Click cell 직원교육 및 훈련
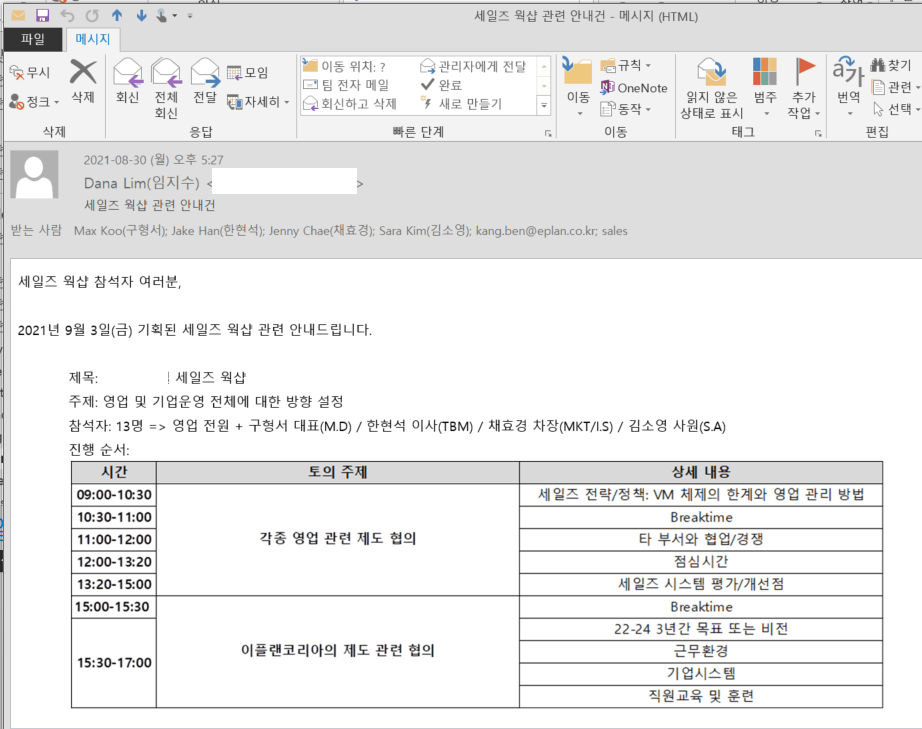The image size is (922, 729). pyautogui.click(x=701, y=696)
